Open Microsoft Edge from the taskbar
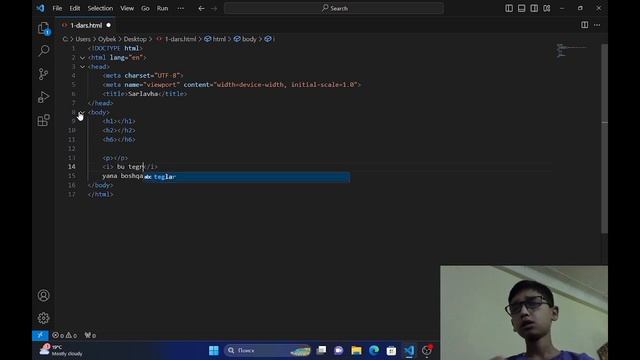Viewport: 640px width, 360px height. click(374, 351)
